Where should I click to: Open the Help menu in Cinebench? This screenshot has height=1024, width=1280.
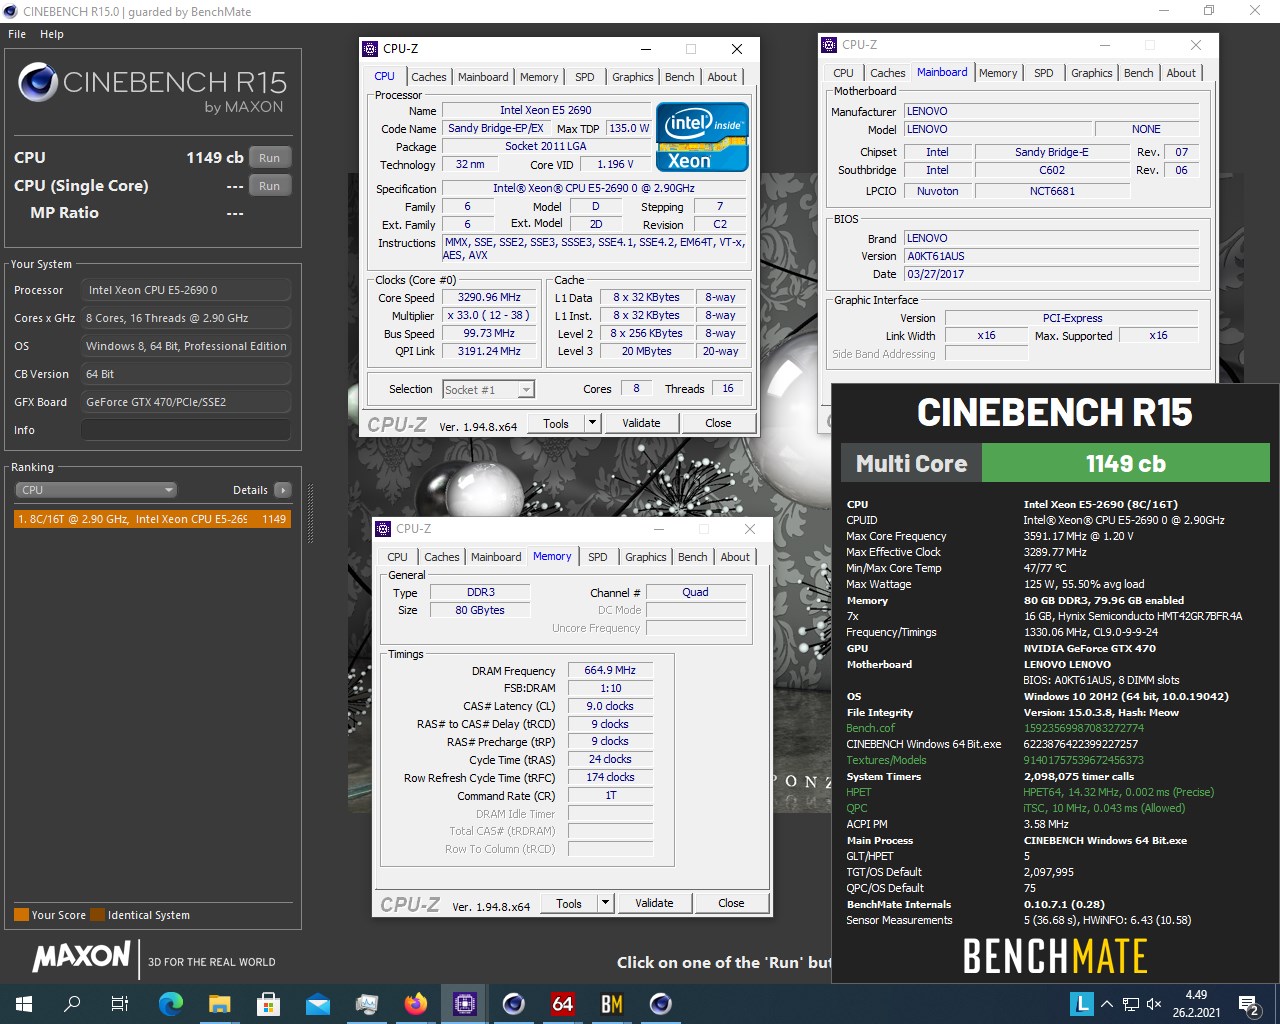pyautogui.click(x=52, y=34)
